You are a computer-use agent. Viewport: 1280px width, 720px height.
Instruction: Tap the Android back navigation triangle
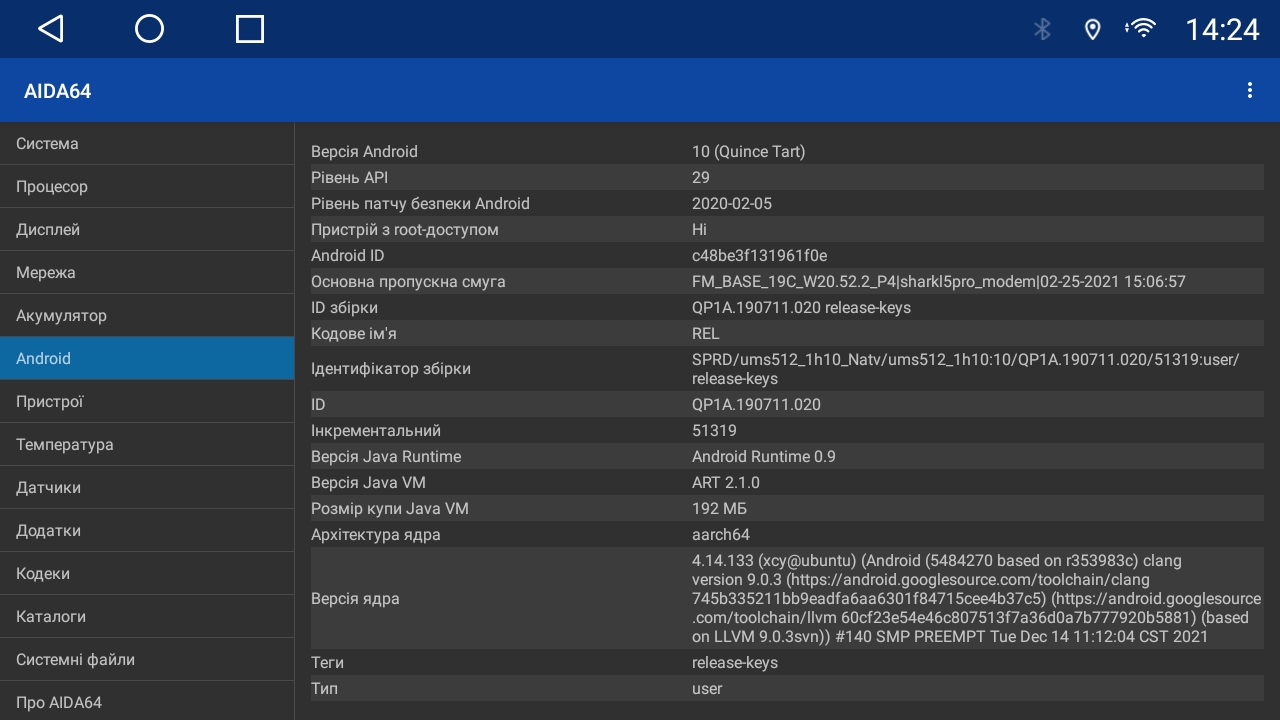51,29
